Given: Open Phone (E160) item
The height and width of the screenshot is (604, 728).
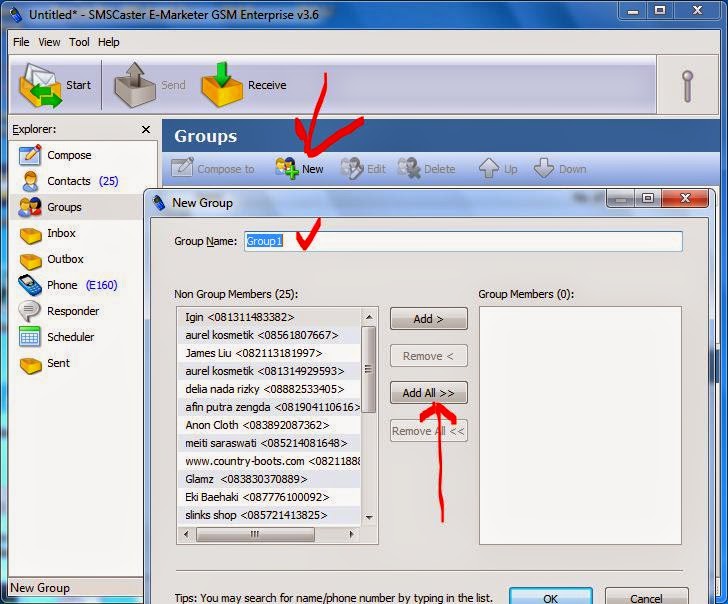Looking at the screenshot, I should [68, 285].
